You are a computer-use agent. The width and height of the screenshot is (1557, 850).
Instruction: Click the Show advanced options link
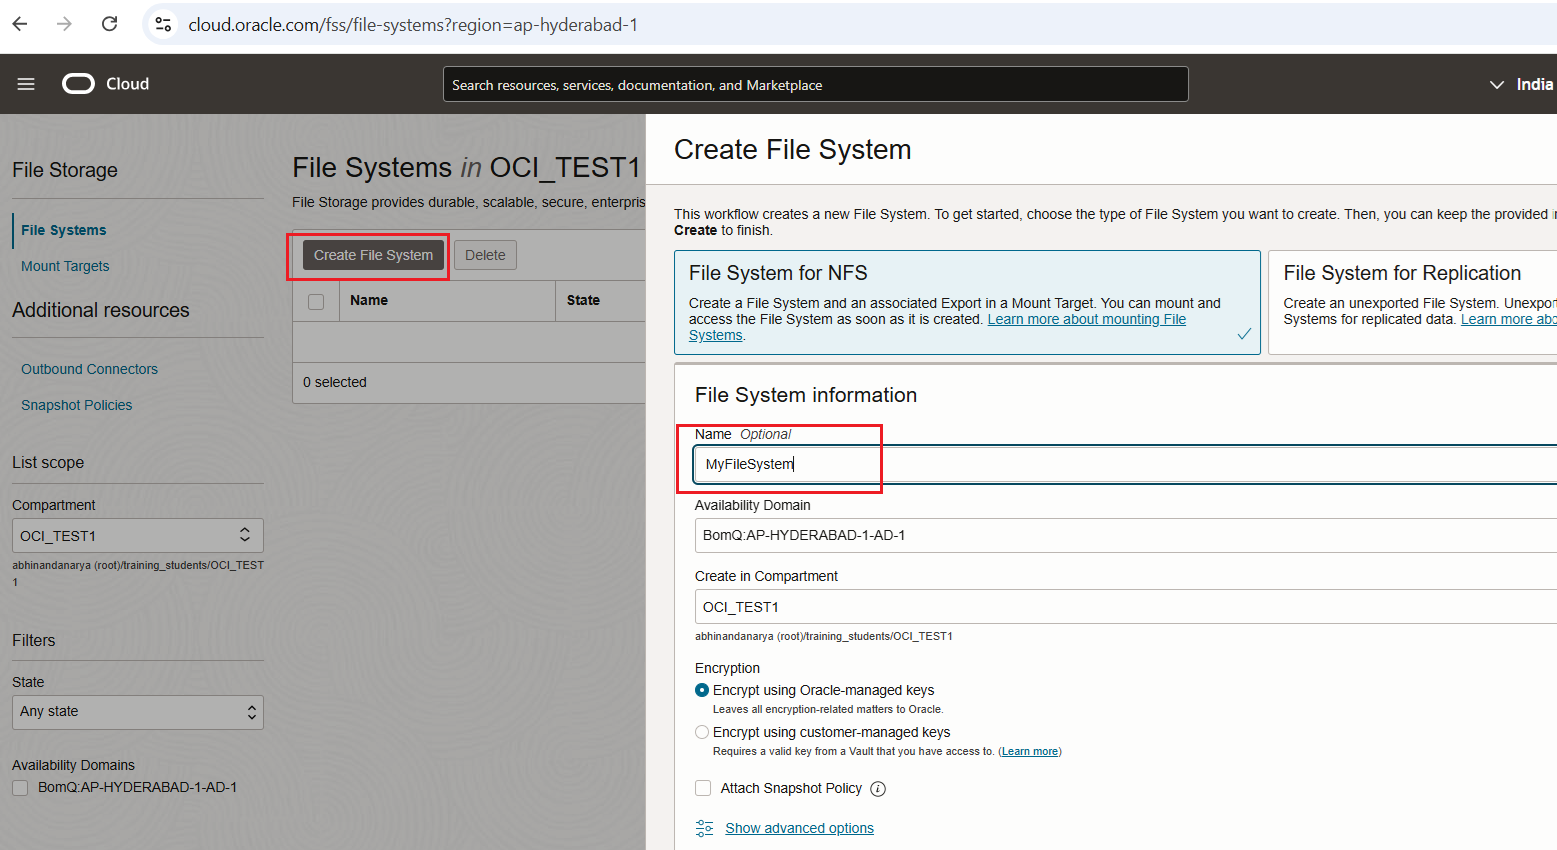[799, 828]
